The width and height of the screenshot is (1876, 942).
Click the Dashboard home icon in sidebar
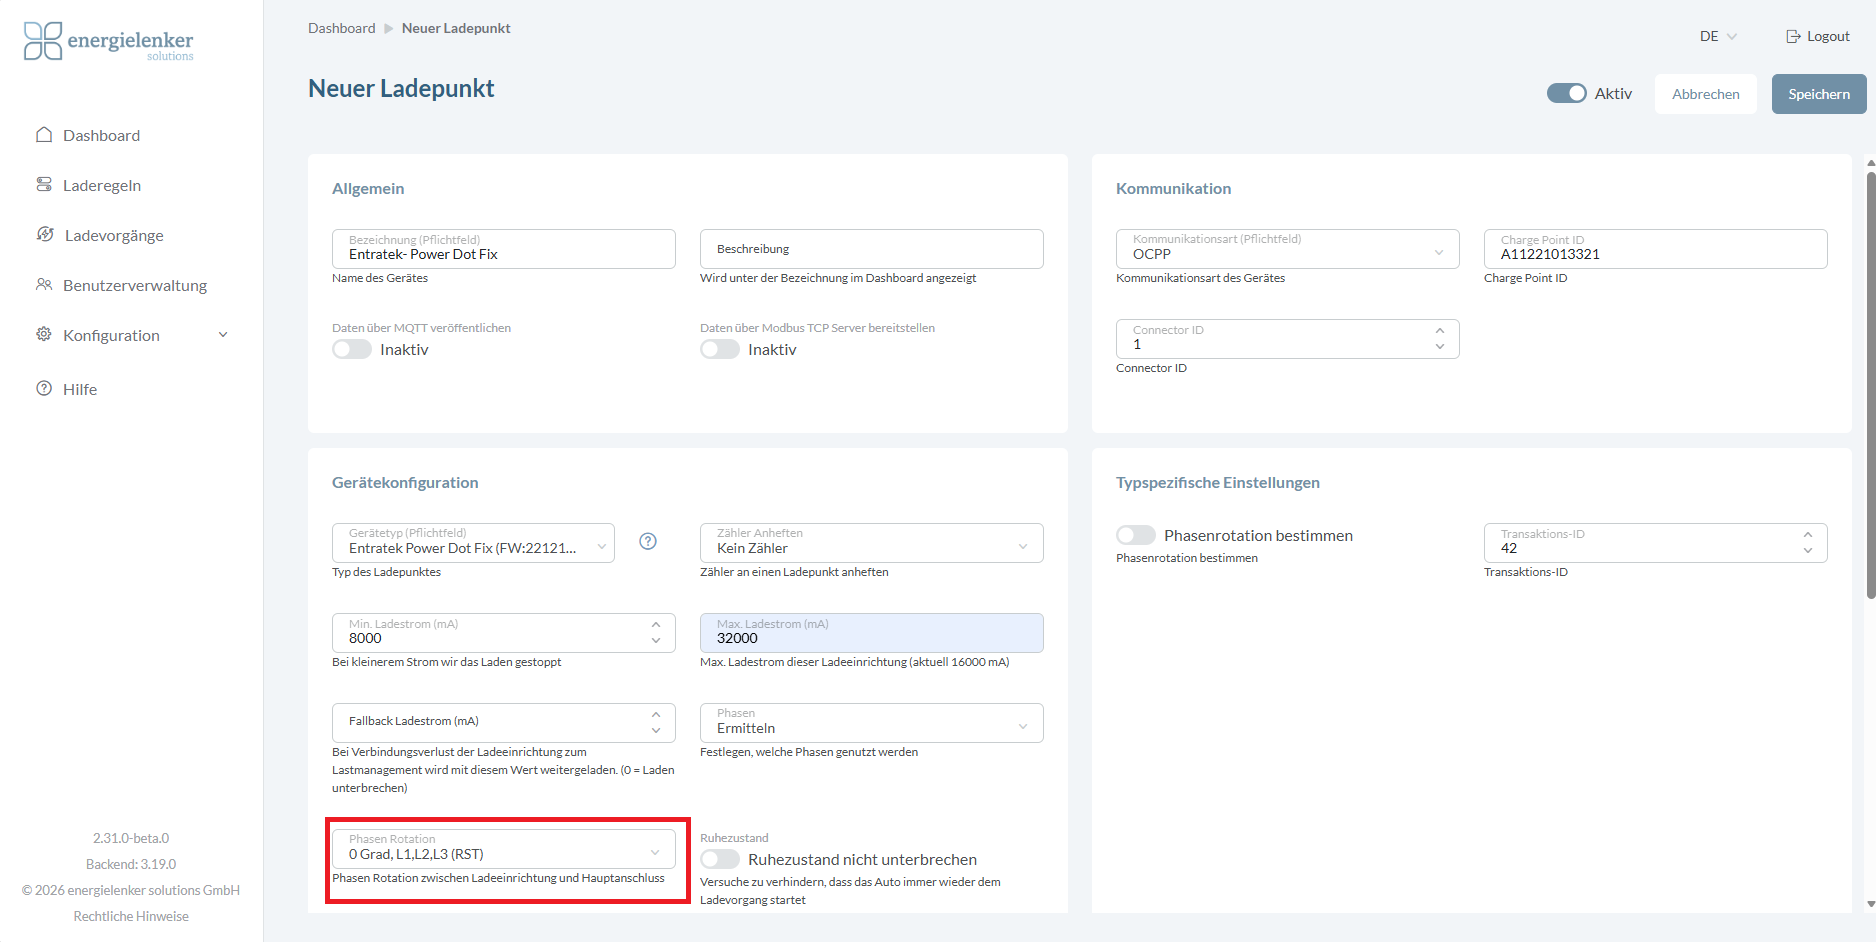click(x=44, y=135)
